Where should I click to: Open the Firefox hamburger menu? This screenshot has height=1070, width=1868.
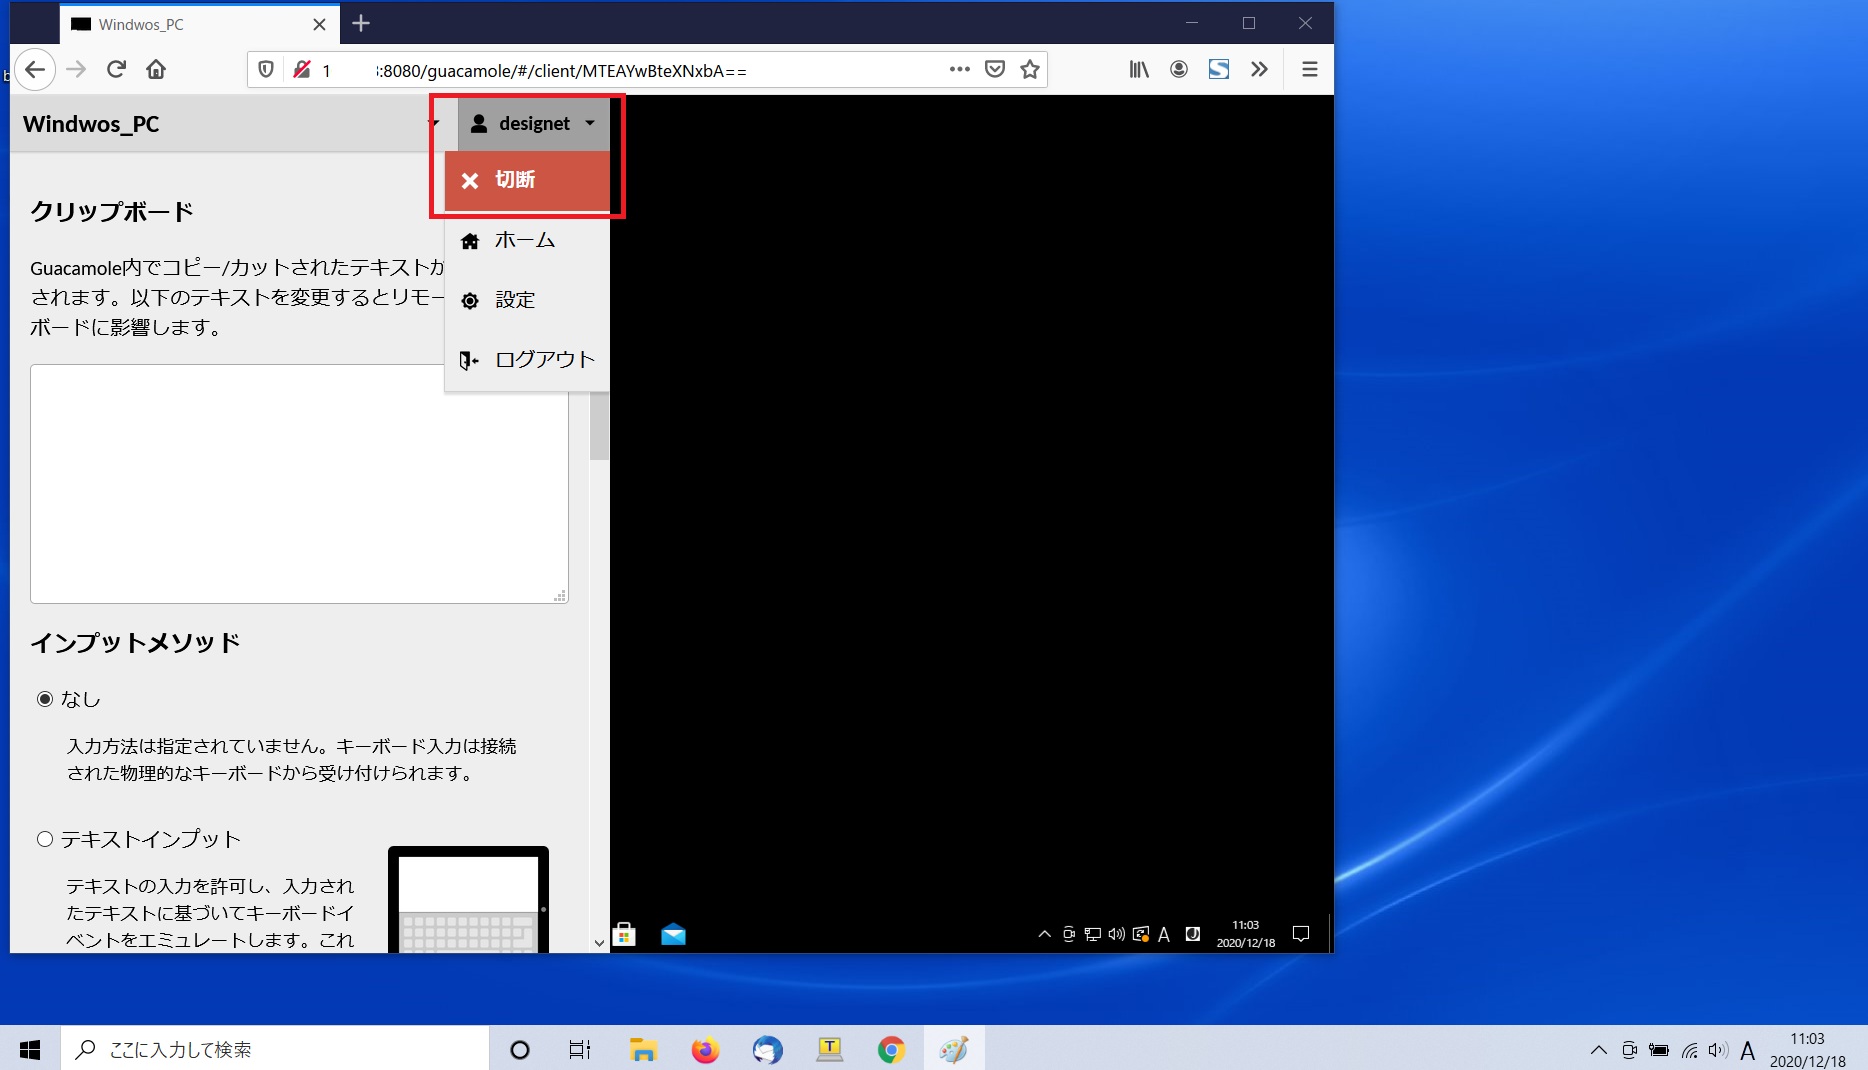(x=1309, y=69)
